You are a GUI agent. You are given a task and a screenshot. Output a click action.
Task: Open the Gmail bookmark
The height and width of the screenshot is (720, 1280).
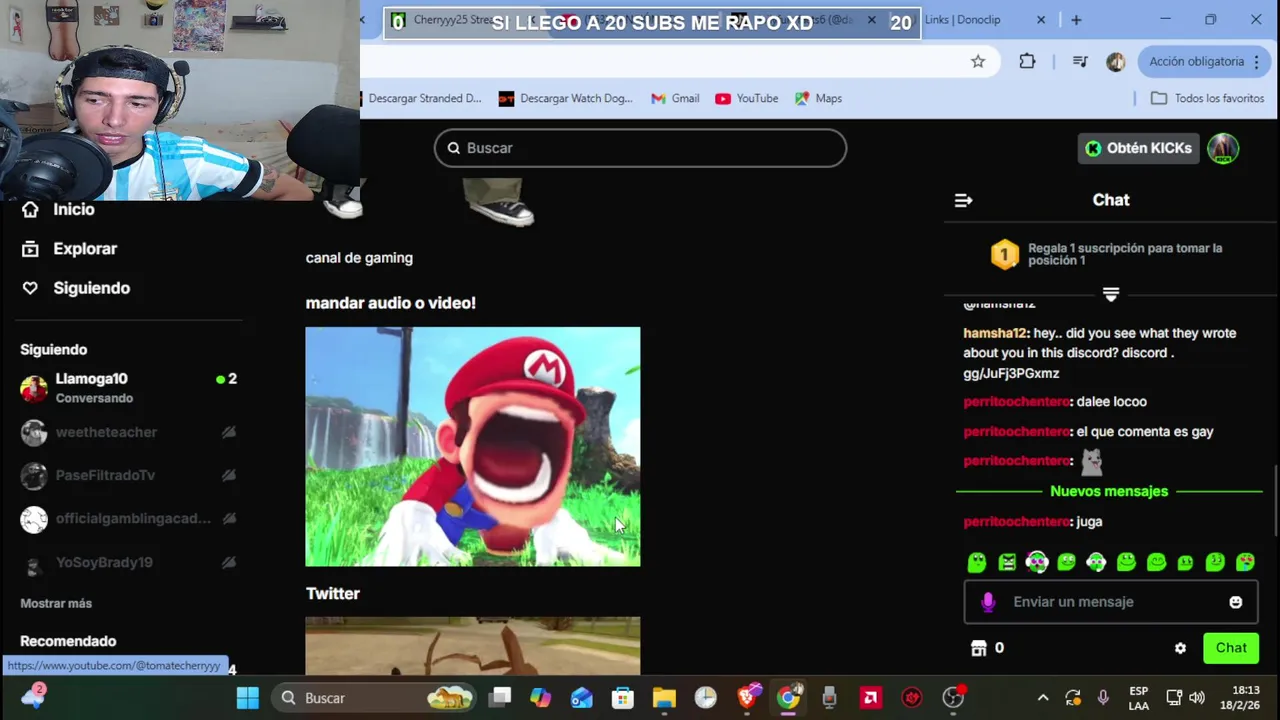pos(675,98)
